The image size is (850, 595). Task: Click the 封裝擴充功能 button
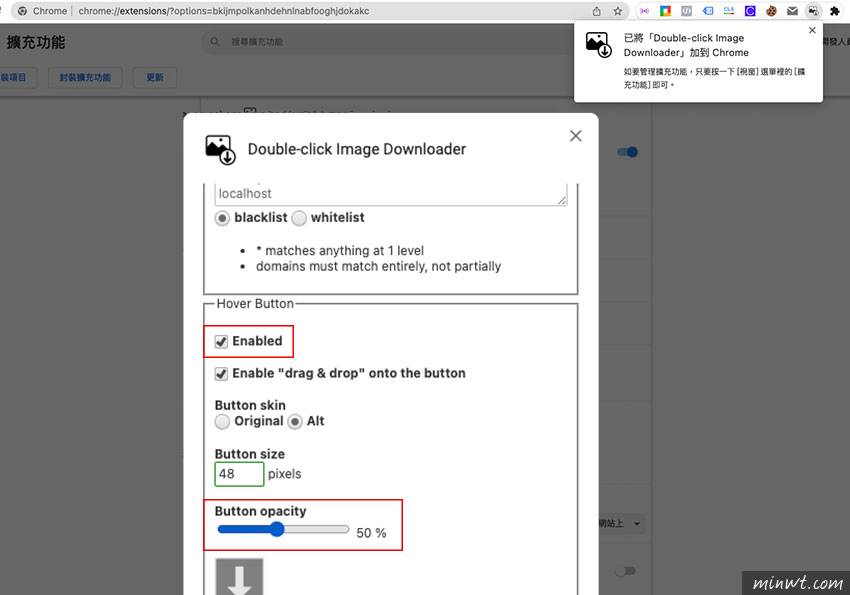[84, 77]
